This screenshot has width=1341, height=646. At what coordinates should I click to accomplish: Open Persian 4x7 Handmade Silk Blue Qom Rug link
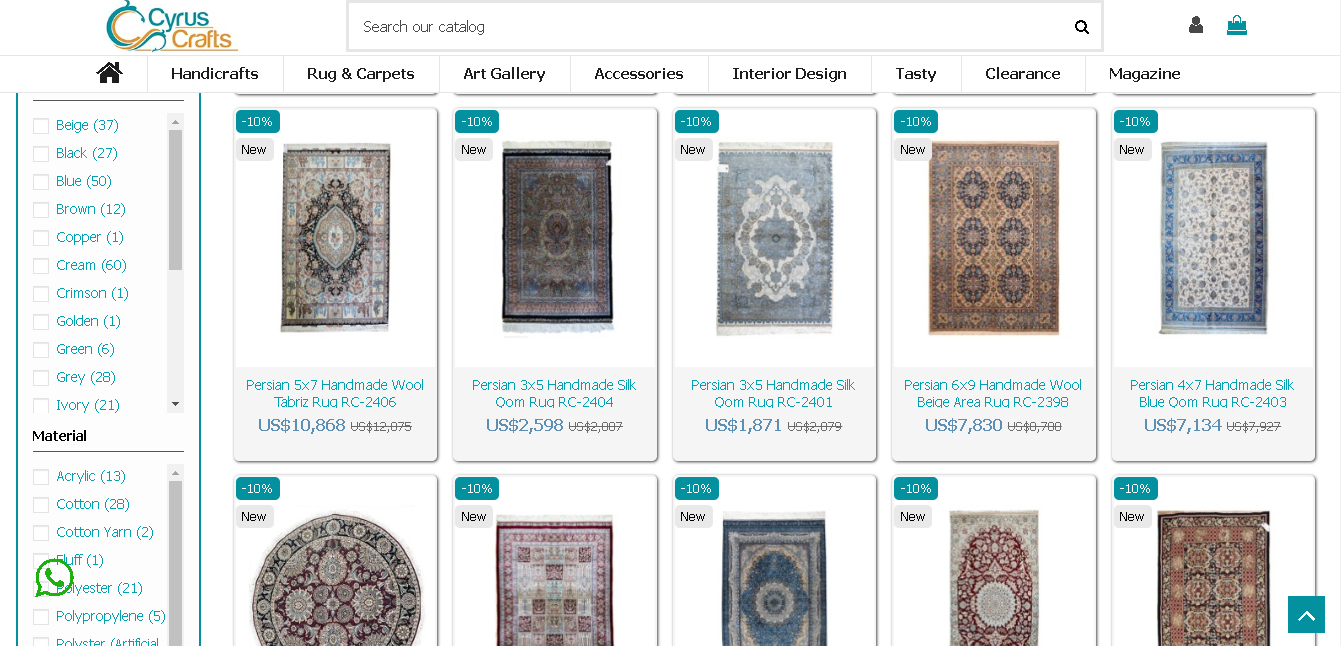[x=1212, y=393]
